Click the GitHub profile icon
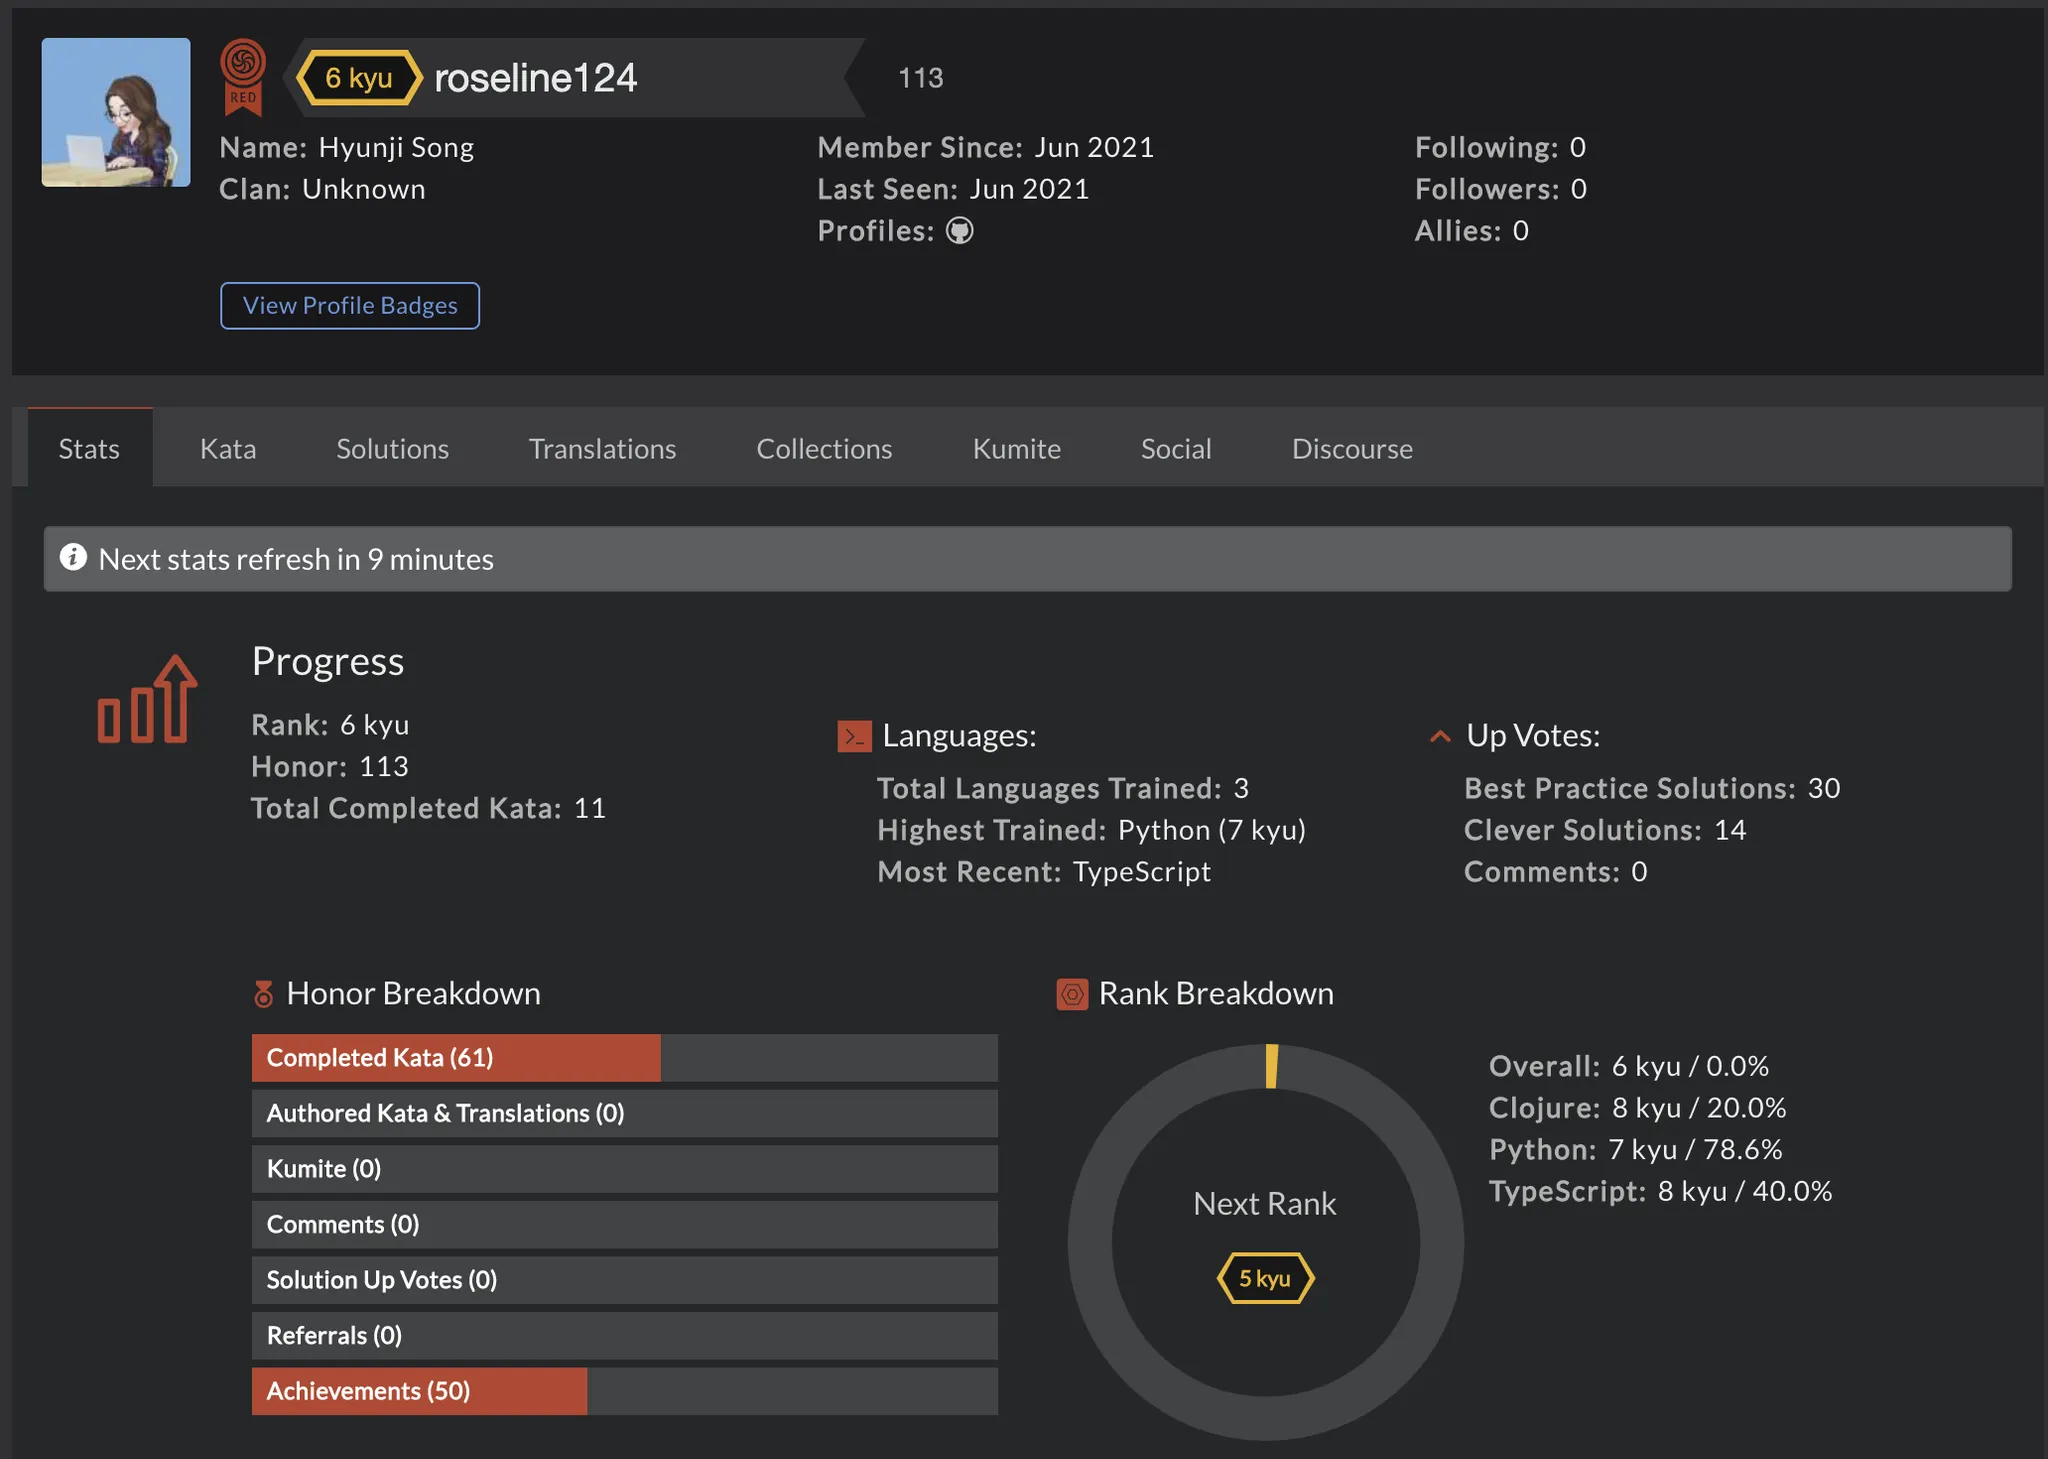The width and height of the screenshot is (2048, 1459). tap(960, 231)
